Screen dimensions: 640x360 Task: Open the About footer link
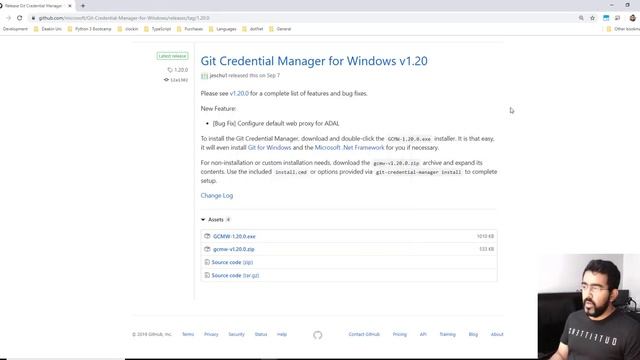point(497,334)
